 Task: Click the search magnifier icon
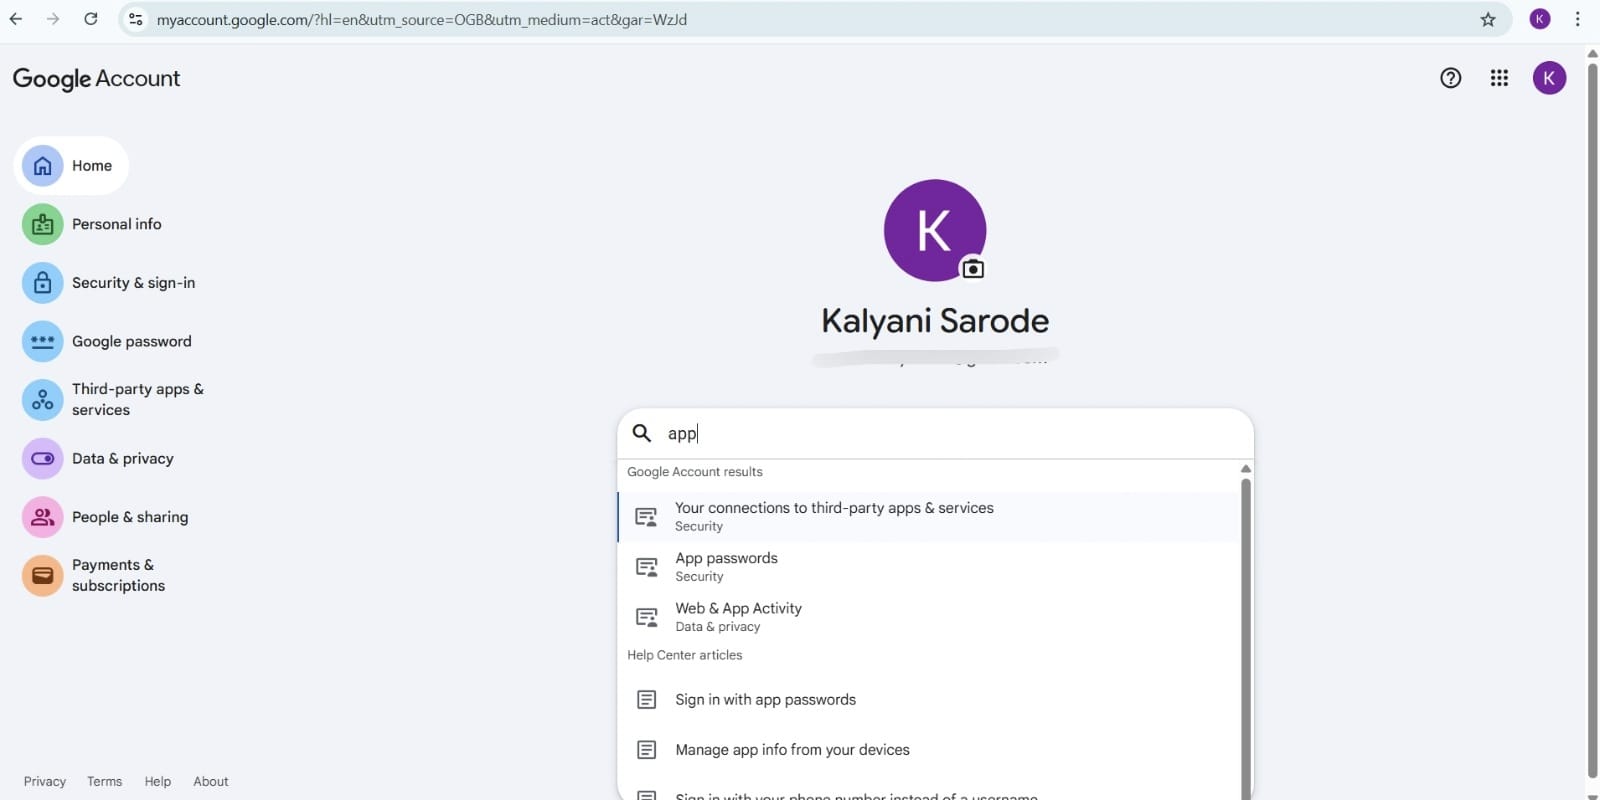click(x=642, y=433)
